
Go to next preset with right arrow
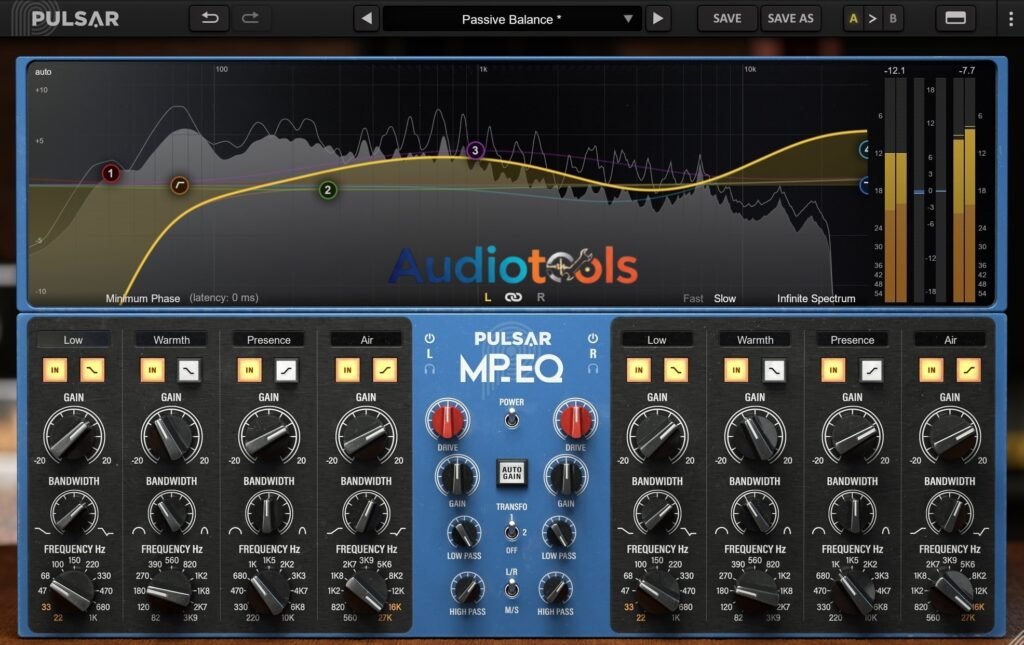[658, 19]
